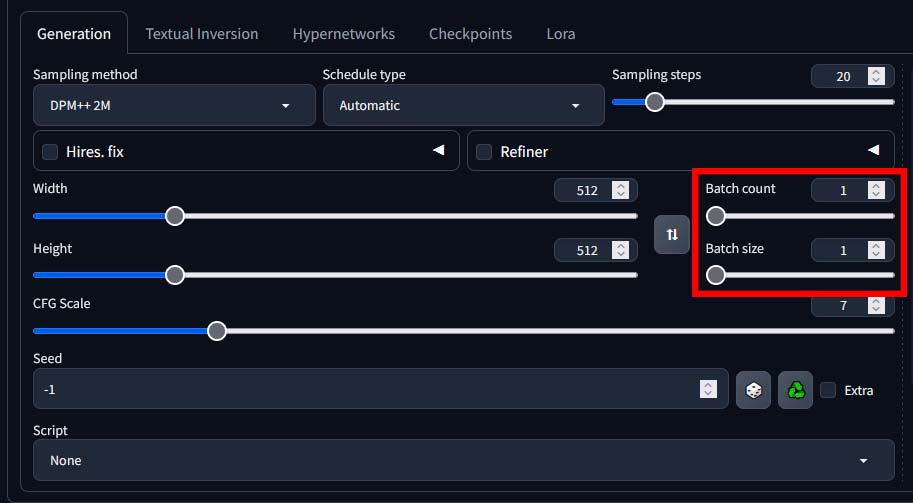This screenshot has width=913, height=503.
Task: Click the CFG Scale label
Action: 62,303
